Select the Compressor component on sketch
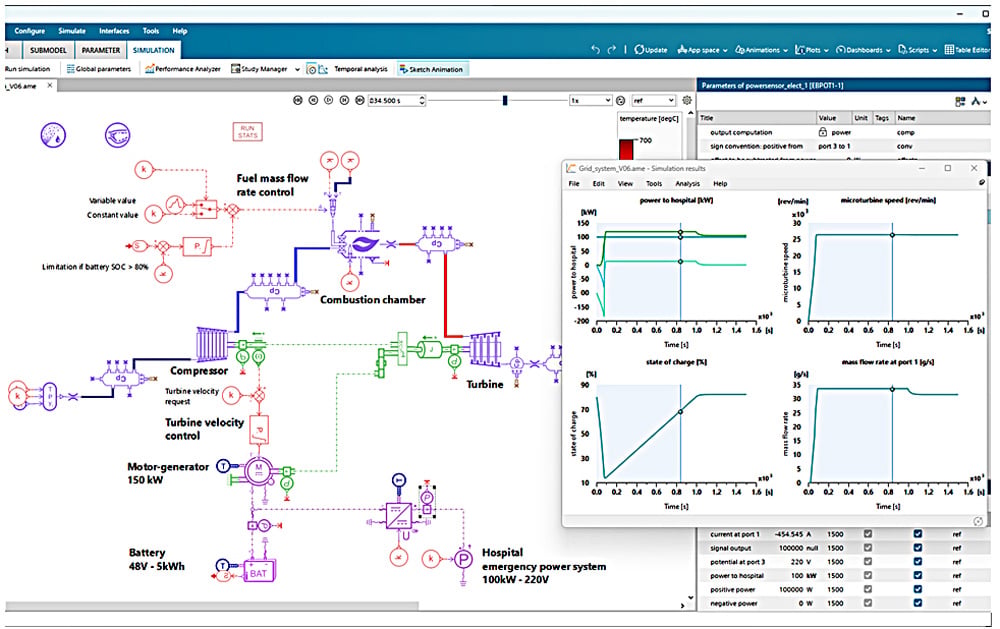The image size is (1000, 629). 211,344
